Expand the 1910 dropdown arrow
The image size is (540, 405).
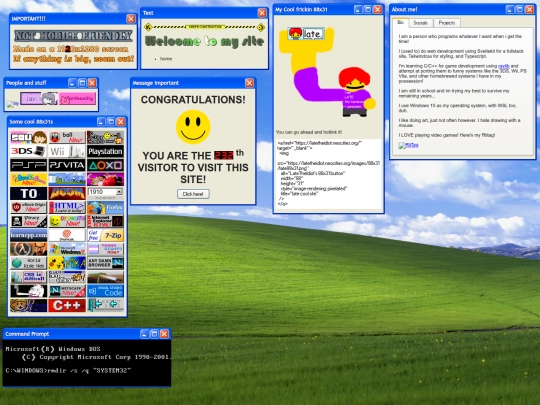[x=119, y=191]
